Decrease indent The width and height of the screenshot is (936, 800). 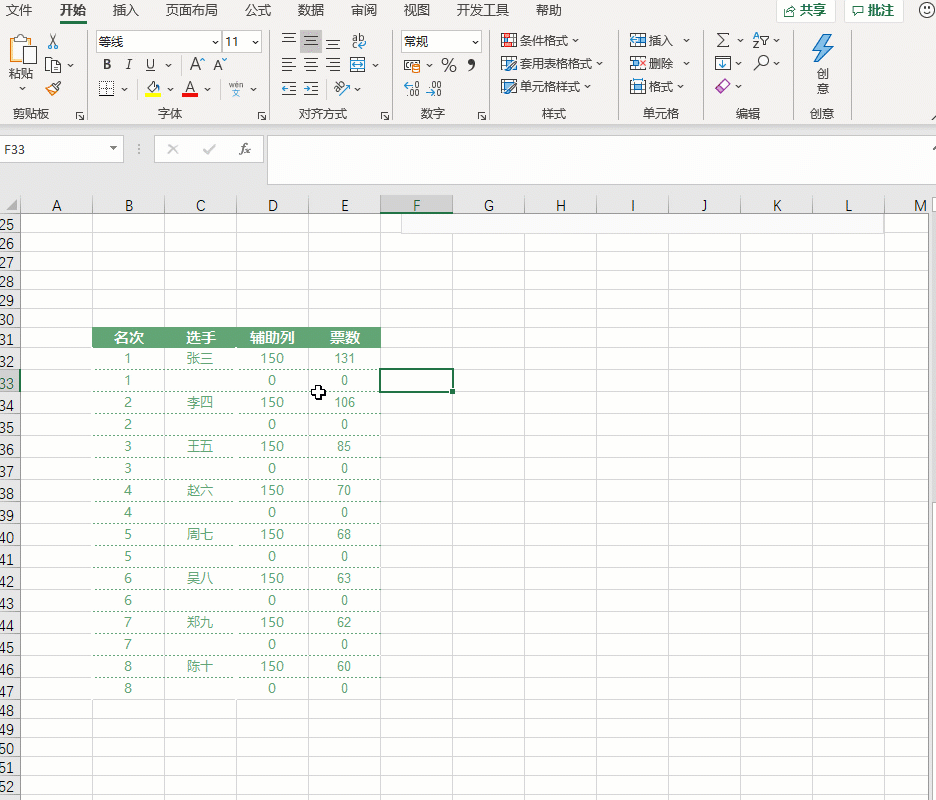289,89
